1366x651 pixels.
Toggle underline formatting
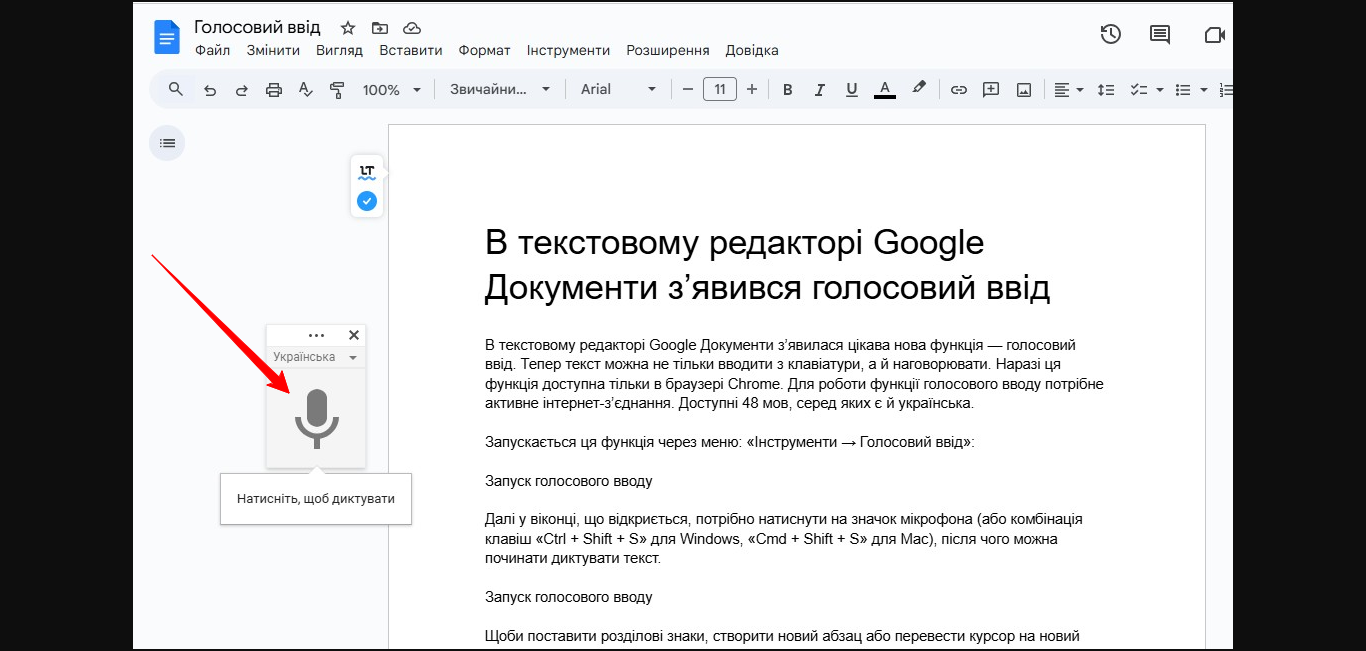coord(851,90)
